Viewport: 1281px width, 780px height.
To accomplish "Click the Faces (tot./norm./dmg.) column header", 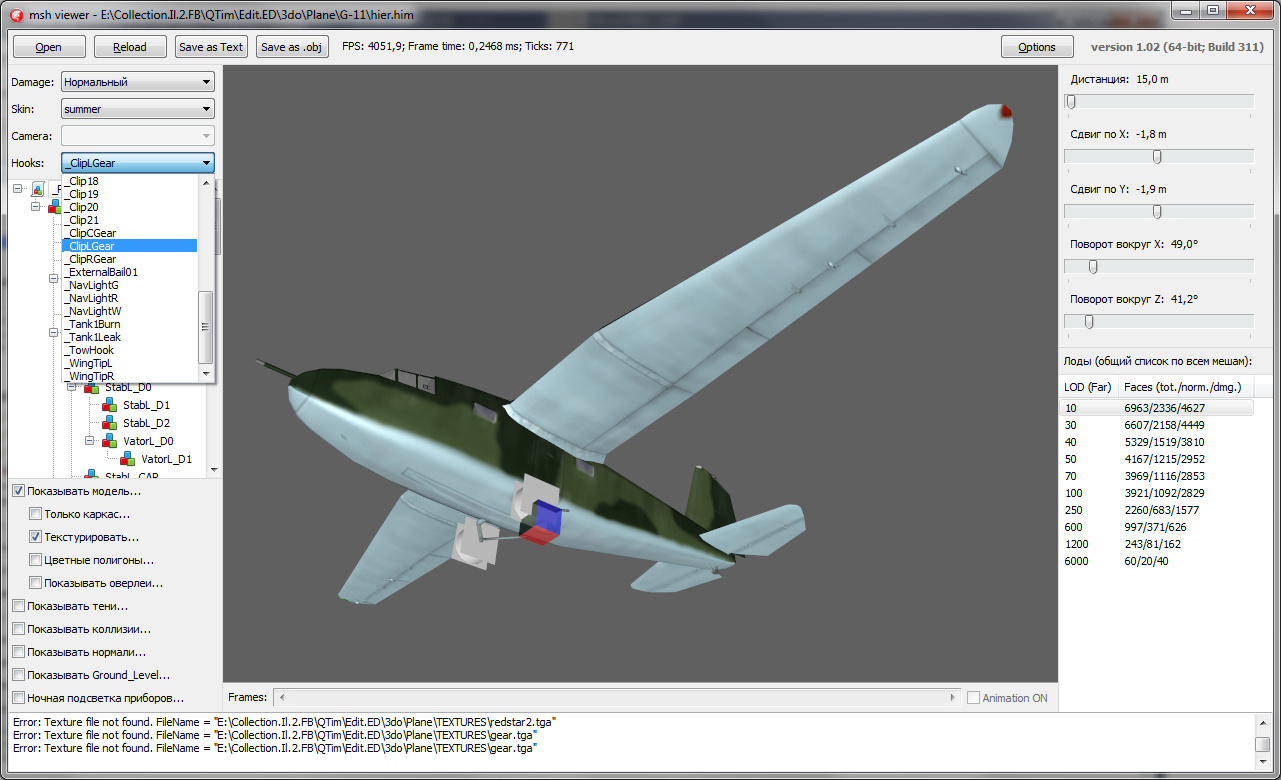I will point(1187,386).
